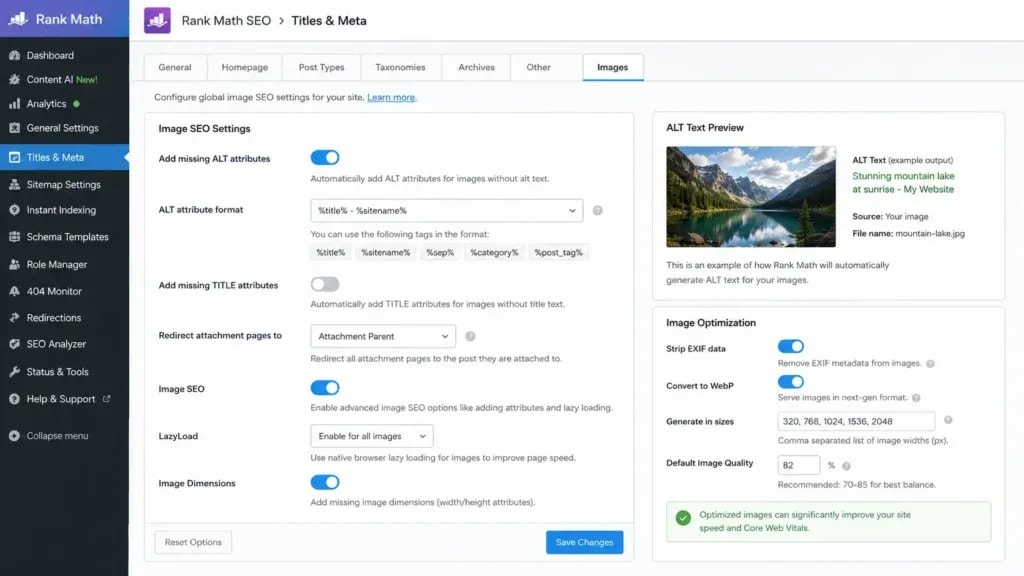Open the Redirect attachment pages to dropdown

click(383, 336)
